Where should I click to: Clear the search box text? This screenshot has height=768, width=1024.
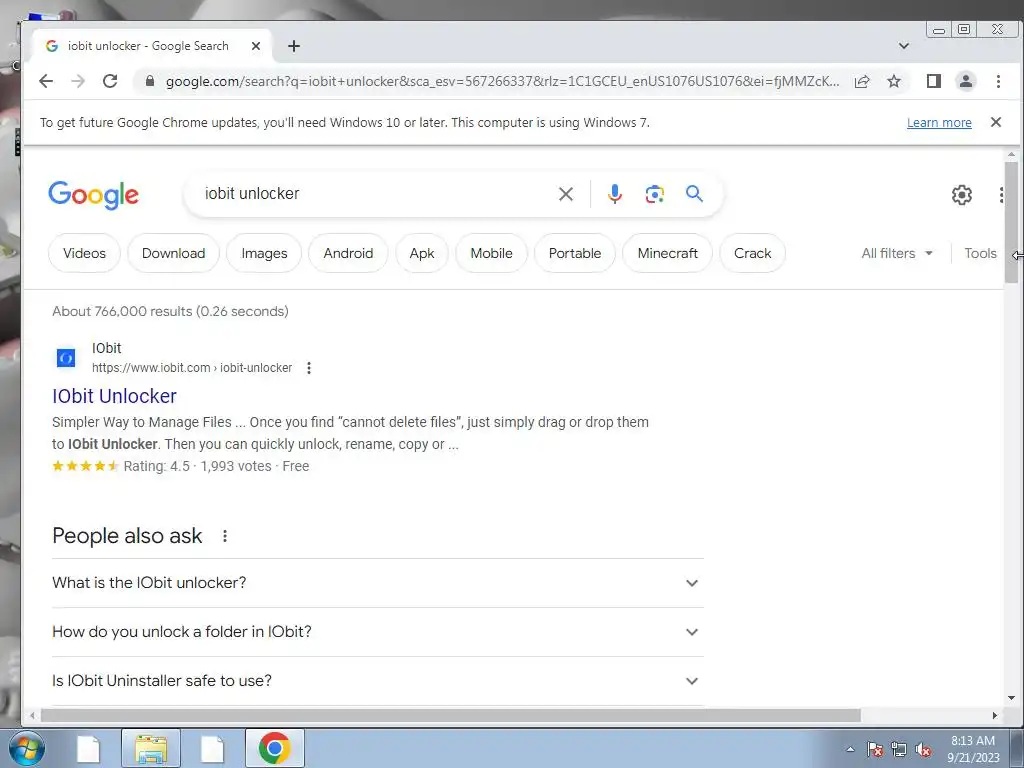pyautogui.click(x=566, y=194)
